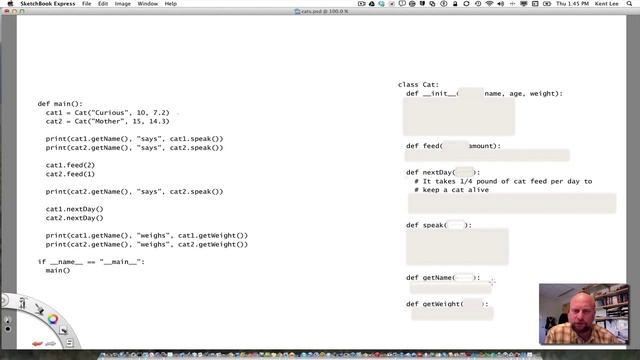Open the volume speaker menu

500,4
